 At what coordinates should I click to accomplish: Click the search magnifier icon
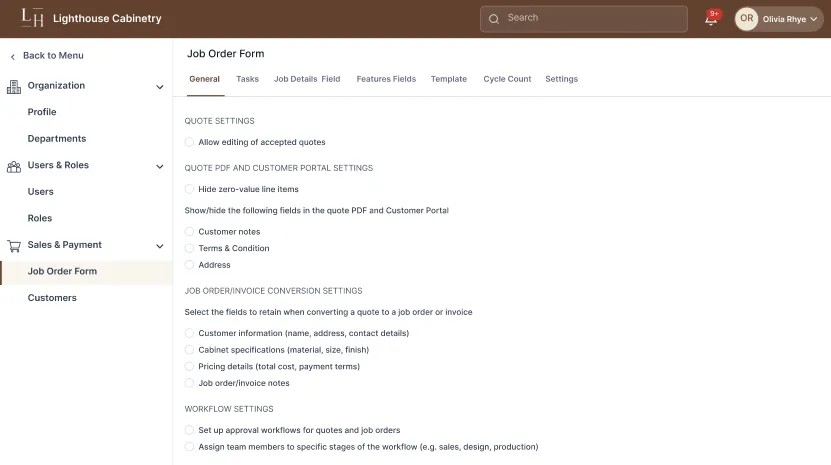(494, 18)
